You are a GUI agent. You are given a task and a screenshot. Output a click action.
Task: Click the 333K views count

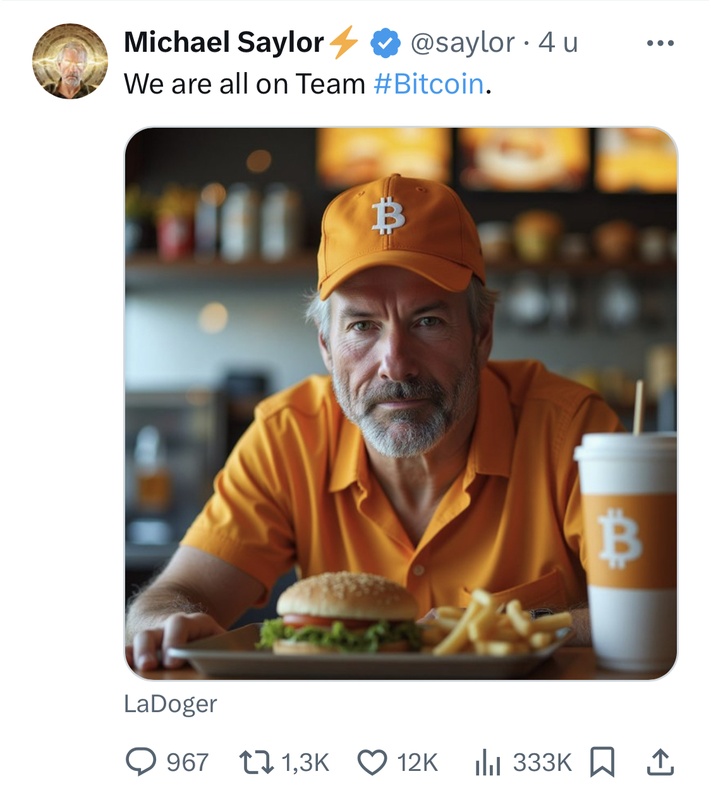click(x=542, y=763)
